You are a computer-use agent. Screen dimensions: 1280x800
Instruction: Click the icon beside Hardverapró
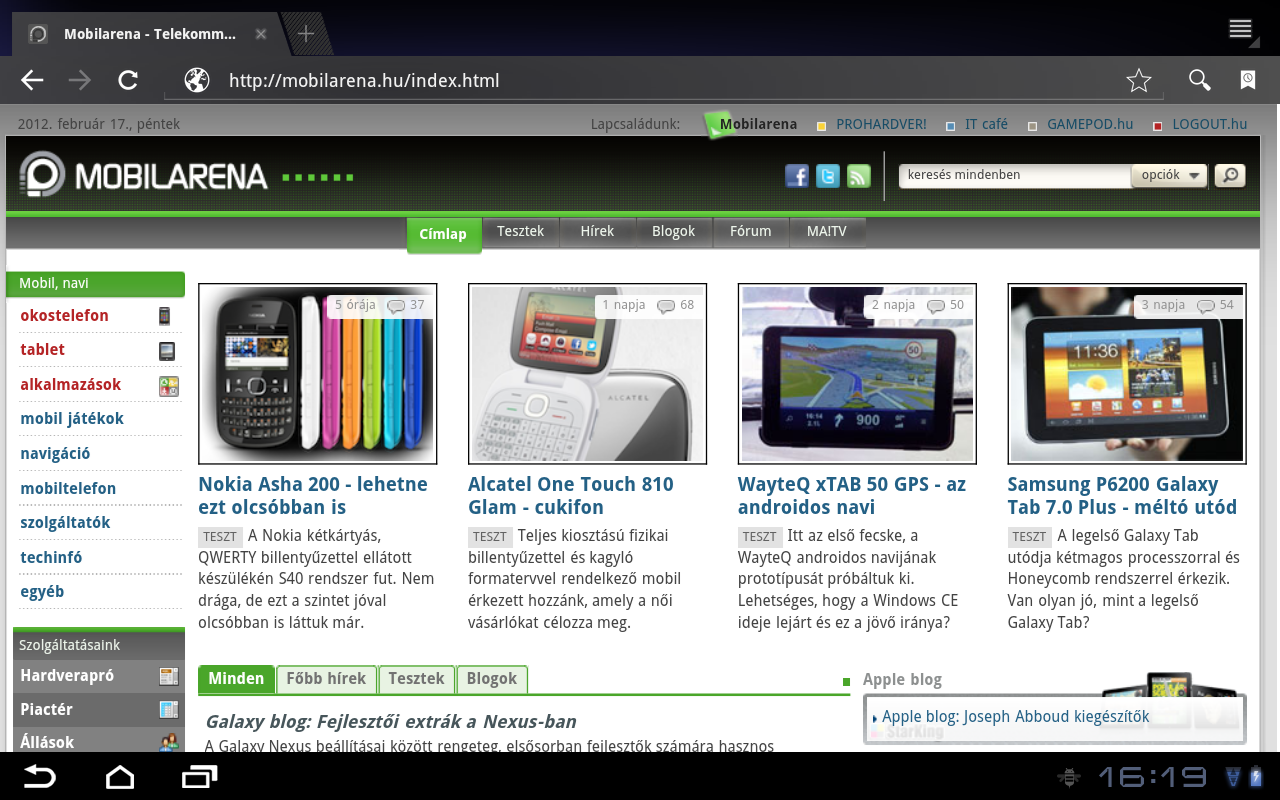[169, 677]
